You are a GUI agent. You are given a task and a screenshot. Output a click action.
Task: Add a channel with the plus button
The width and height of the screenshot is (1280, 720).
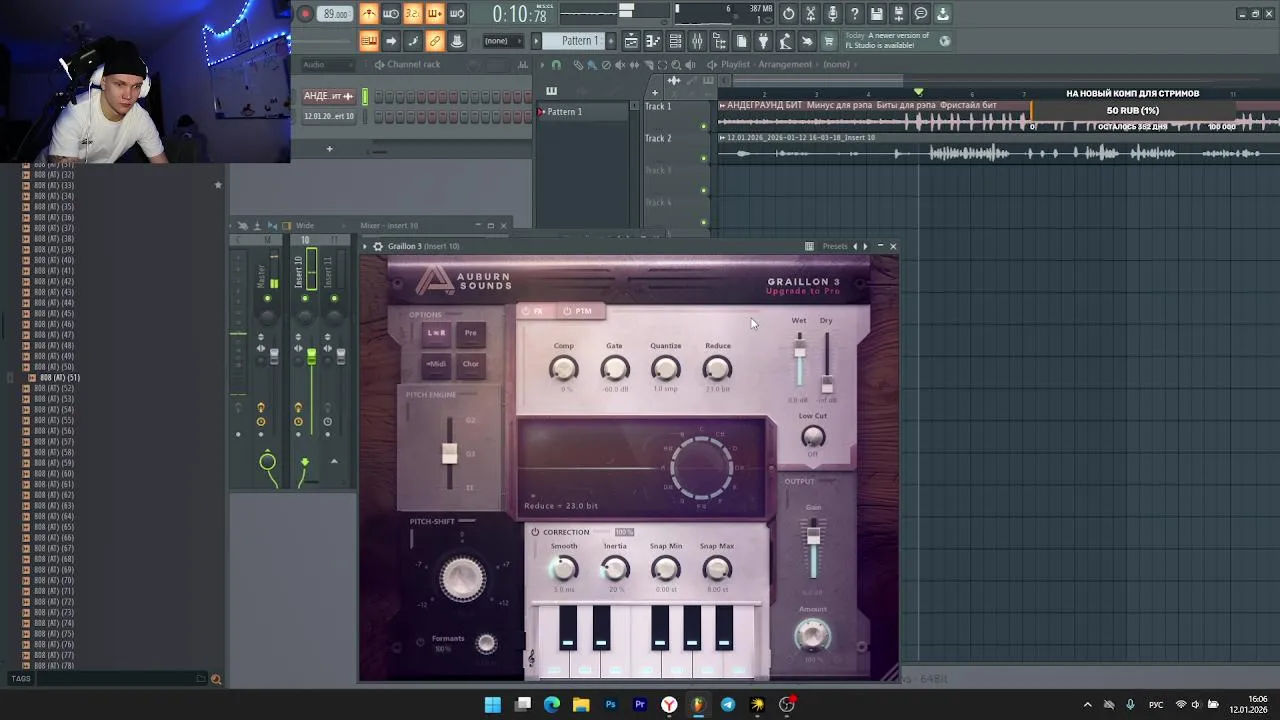point(329,149)
